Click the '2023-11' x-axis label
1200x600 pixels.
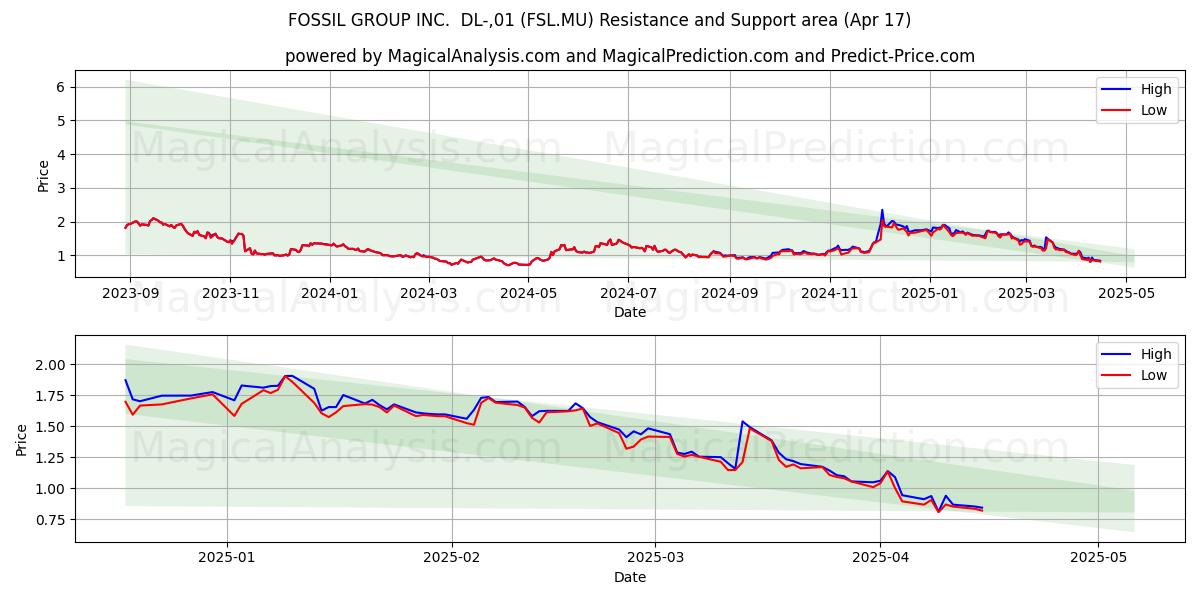(x=230, y=293)
